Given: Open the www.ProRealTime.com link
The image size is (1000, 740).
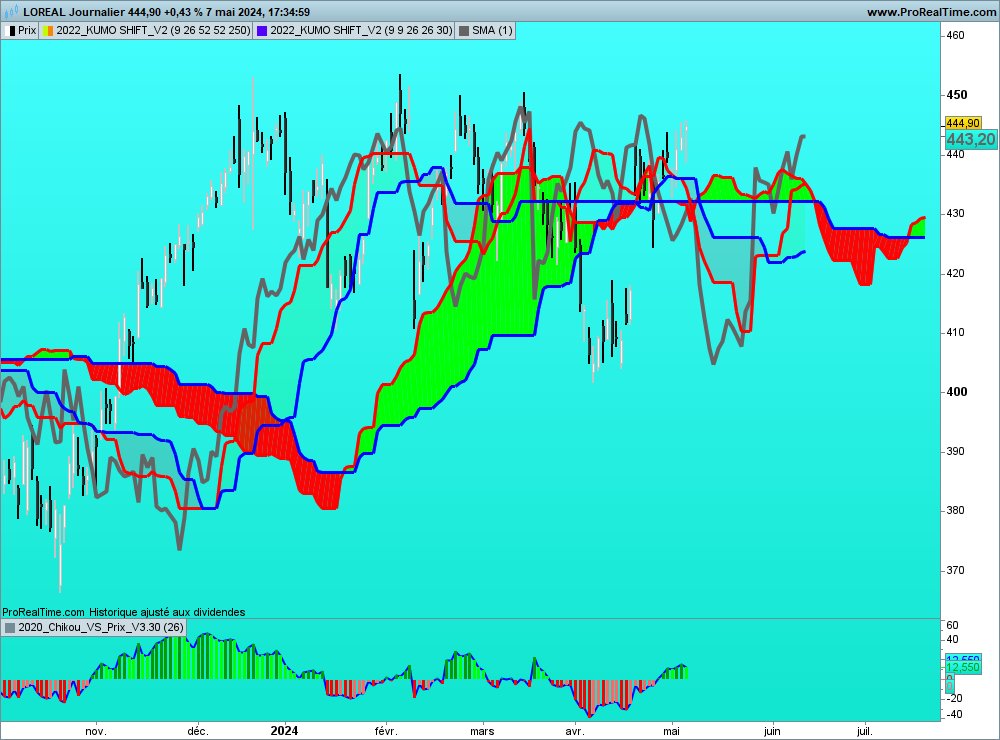Looking at the screenshot, I should click(x=930, y=11).
